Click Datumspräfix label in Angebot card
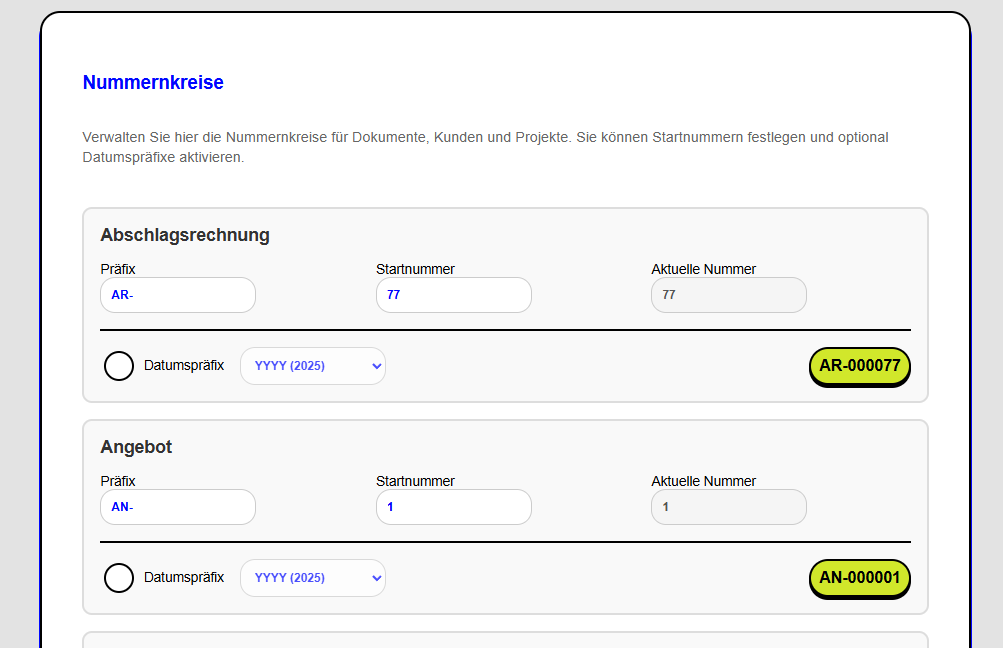 click(x=184, y=578)
